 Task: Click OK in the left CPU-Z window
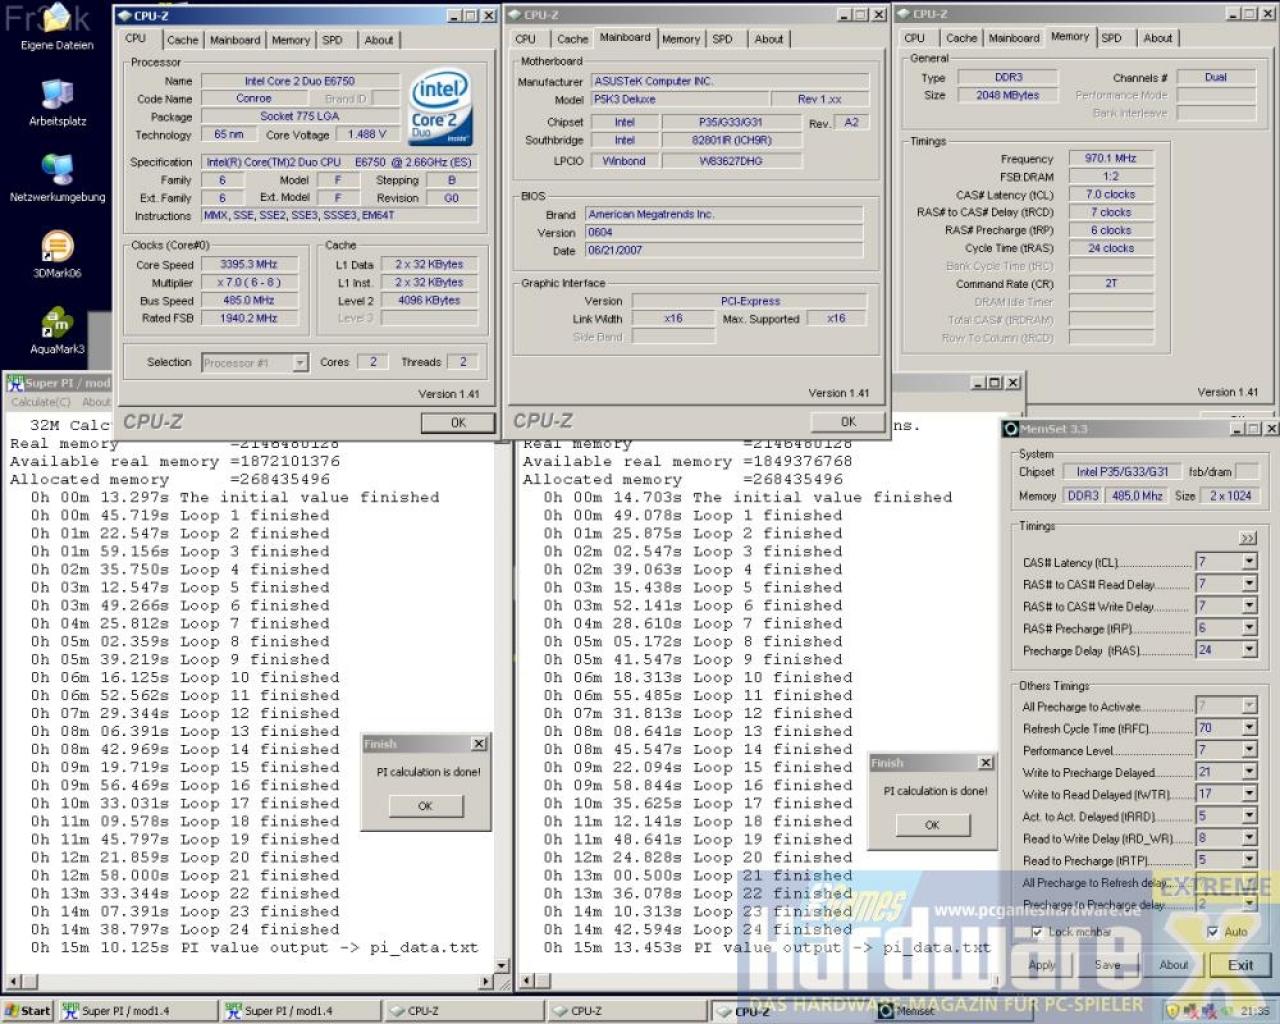[458, 423]
